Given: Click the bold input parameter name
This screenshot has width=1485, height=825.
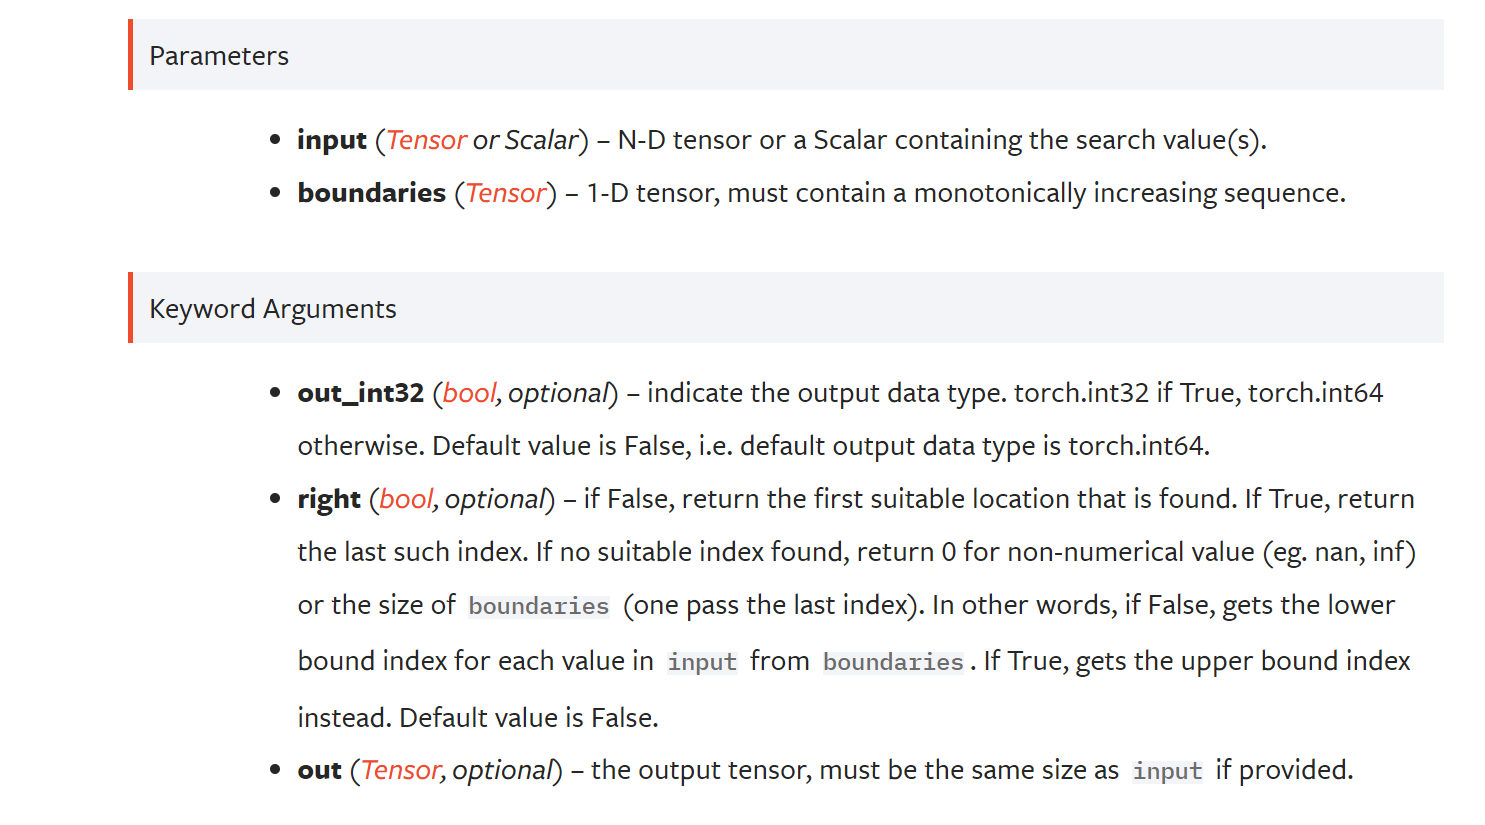Looking at the screenshot, I should tap(332, 140).
